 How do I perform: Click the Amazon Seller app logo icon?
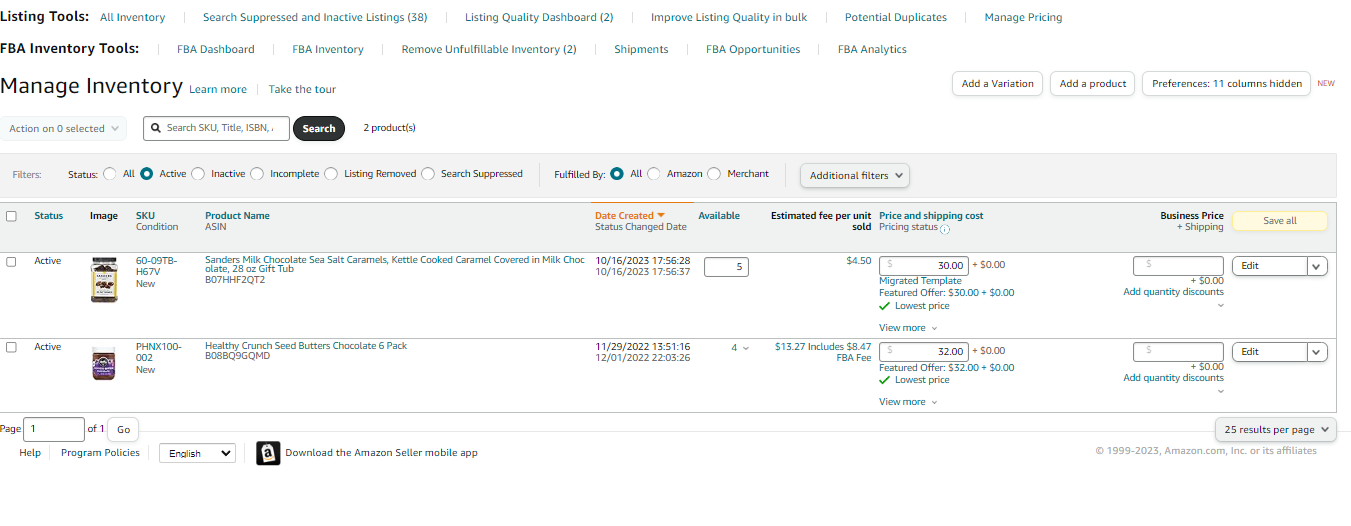[x=268, y=453]
